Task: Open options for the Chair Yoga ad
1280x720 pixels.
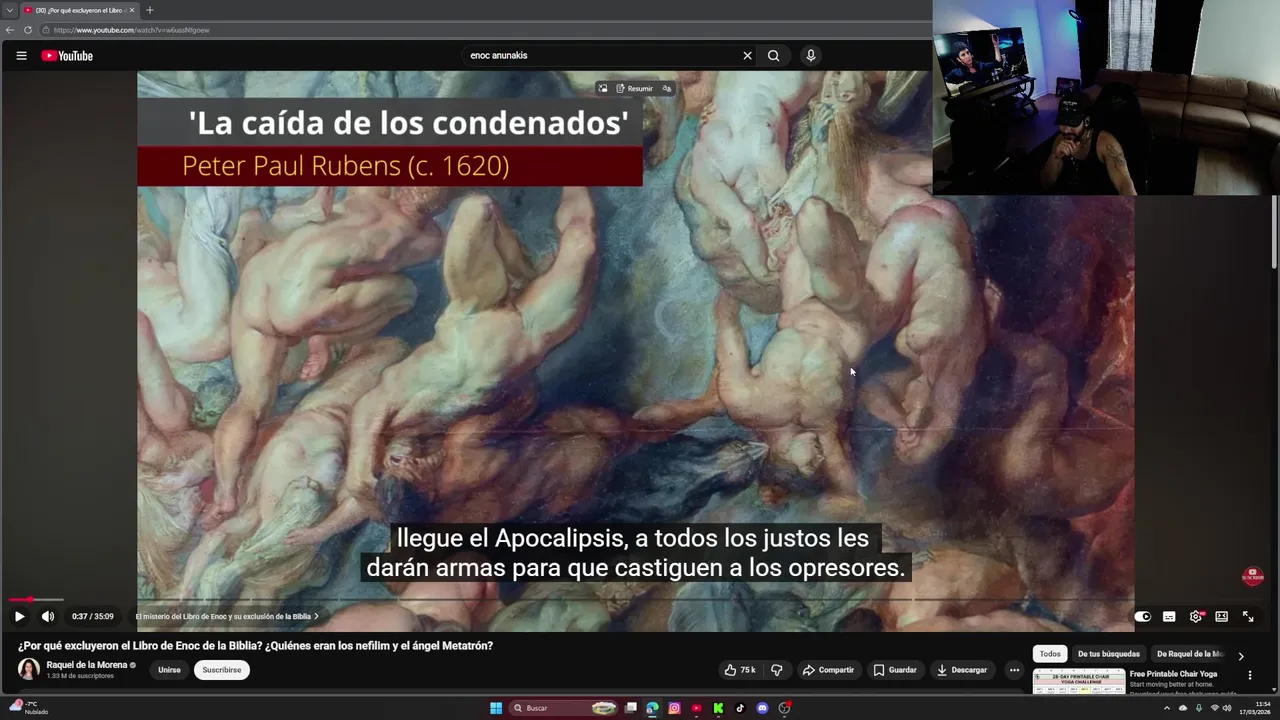Action: pos(1249,676)
